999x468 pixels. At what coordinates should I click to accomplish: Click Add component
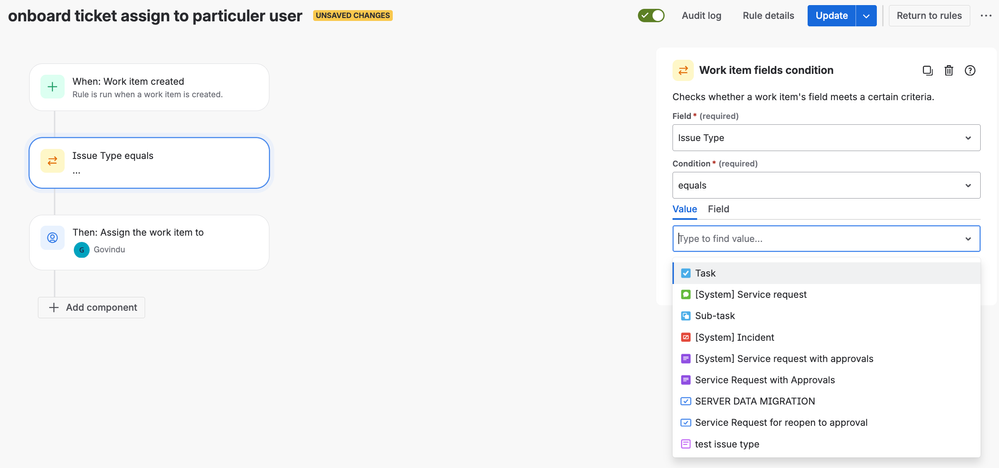[x=91, y=308]
